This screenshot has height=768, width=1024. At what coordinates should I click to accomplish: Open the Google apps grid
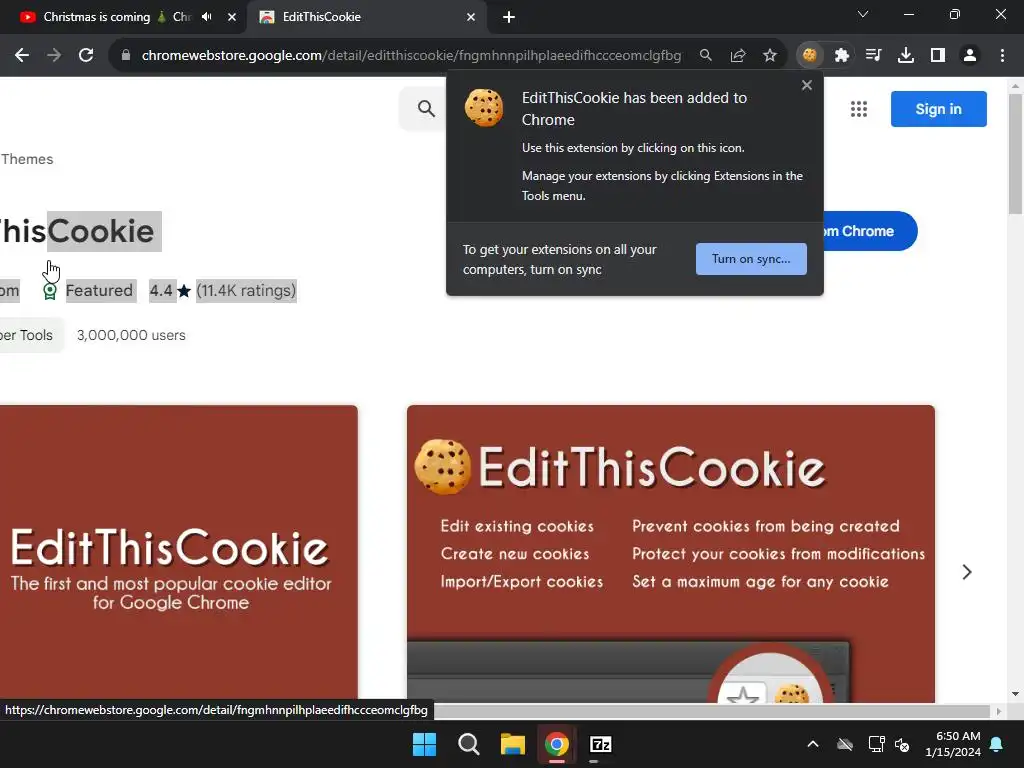click(x=859, y=109)
